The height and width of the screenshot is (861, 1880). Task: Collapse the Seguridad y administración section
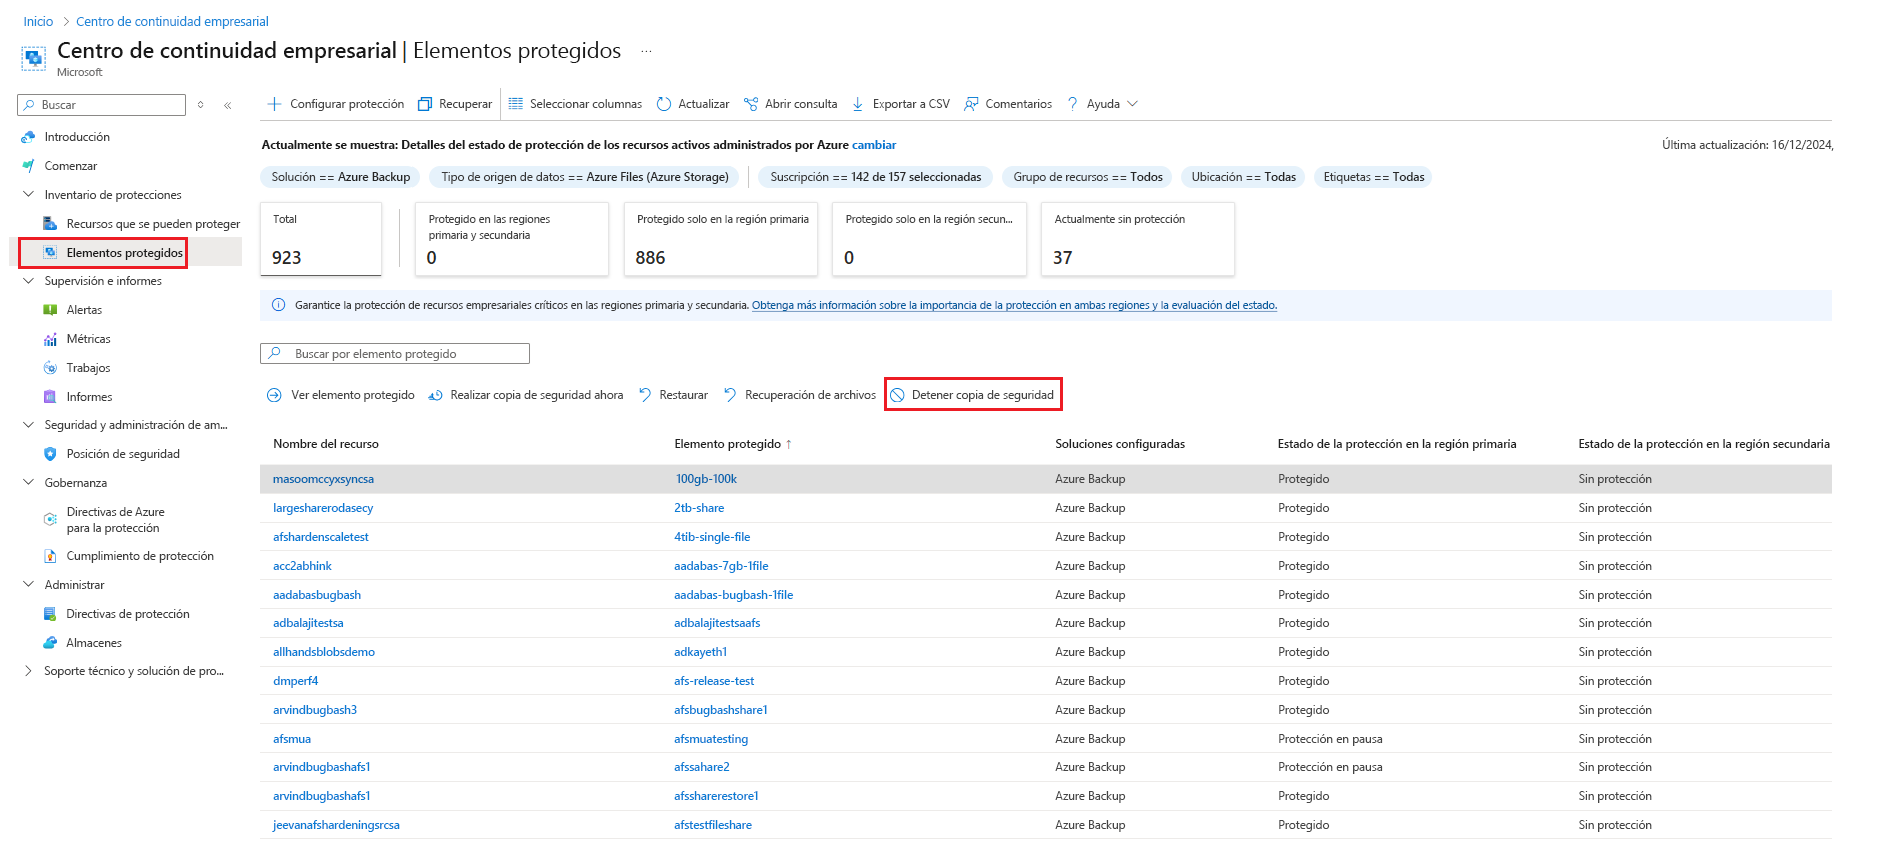click(x=28, y=425)
